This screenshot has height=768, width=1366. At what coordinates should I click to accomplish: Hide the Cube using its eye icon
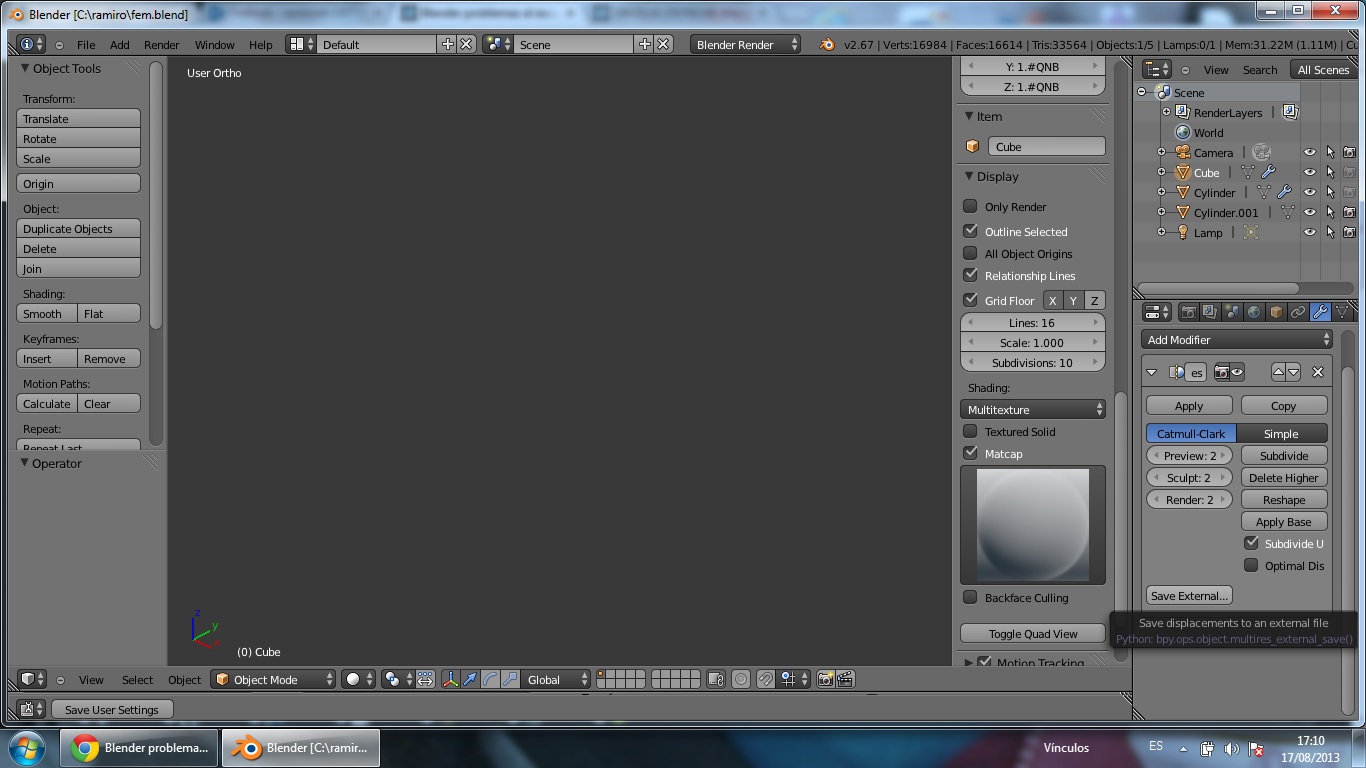click(x=1310, y=172)
